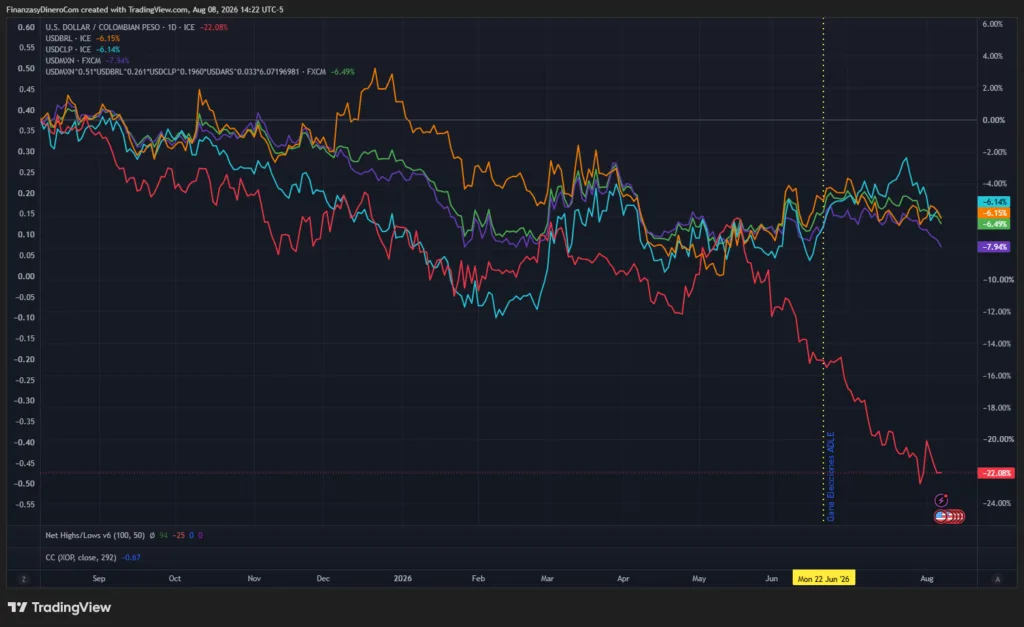1024x627 pixels.
Task: Click the yellow Mon 22 Jun '26 date label
Action: (824, 579)
